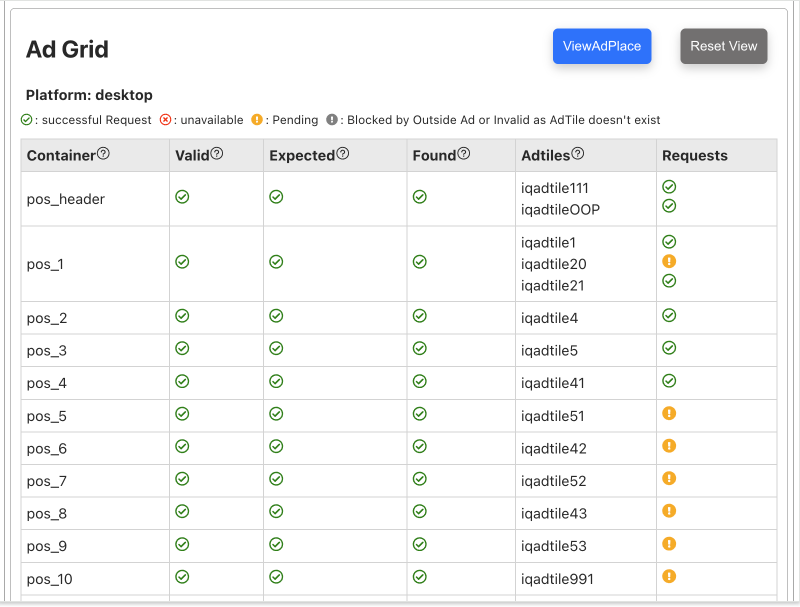Viewport: 800px width, 607px height.
Task: Select the iqadtile111 adtile entry
Action: [555, 188]
